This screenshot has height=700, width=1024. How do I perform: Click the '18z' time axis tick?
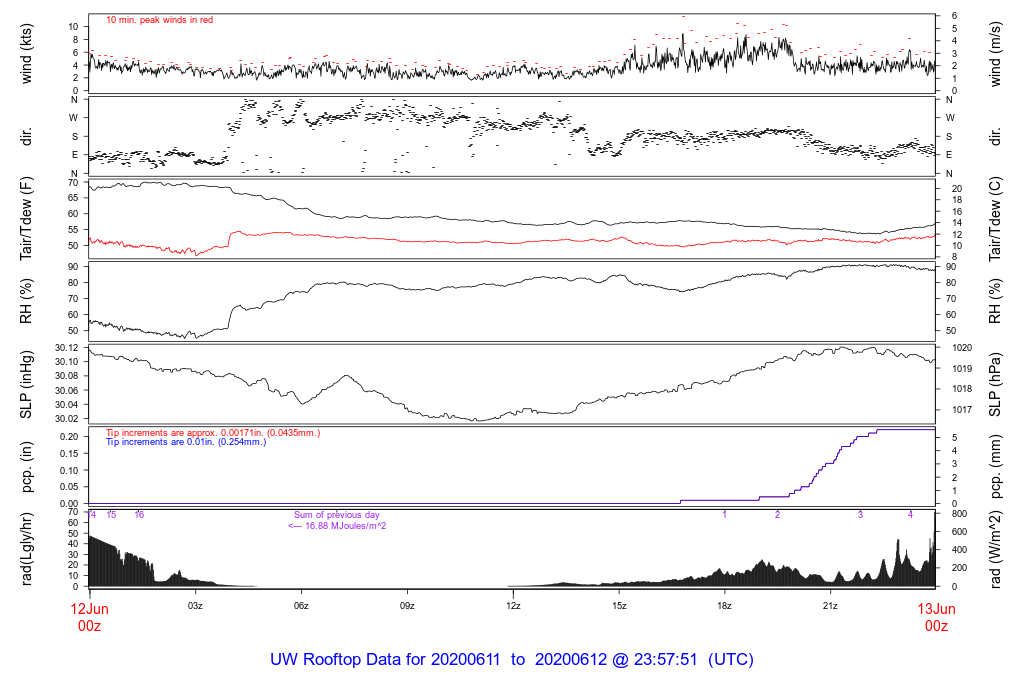pos(724,606)
